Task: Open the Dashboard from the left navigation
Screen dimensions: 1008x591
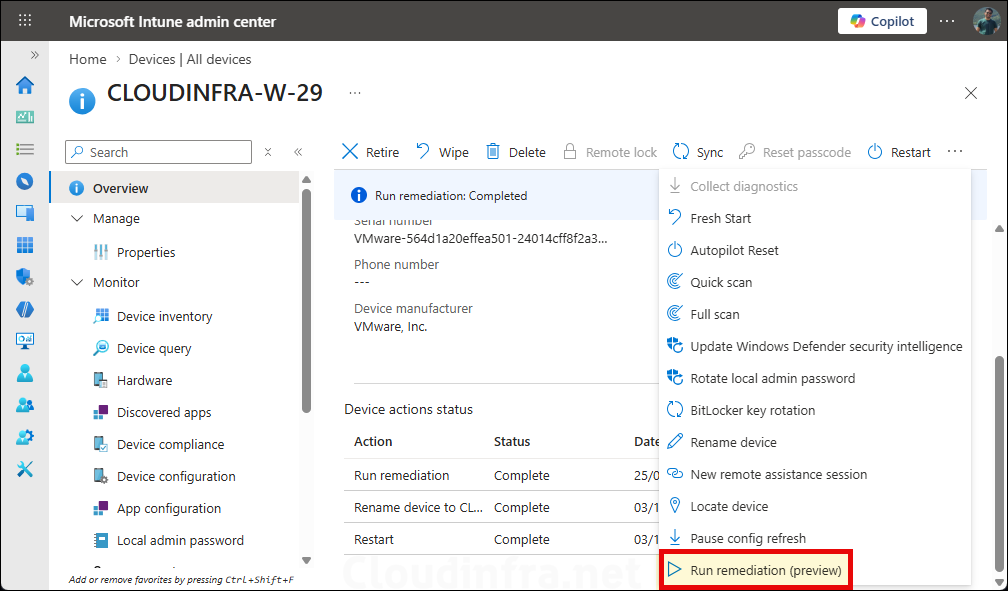Action: point(24,117)
